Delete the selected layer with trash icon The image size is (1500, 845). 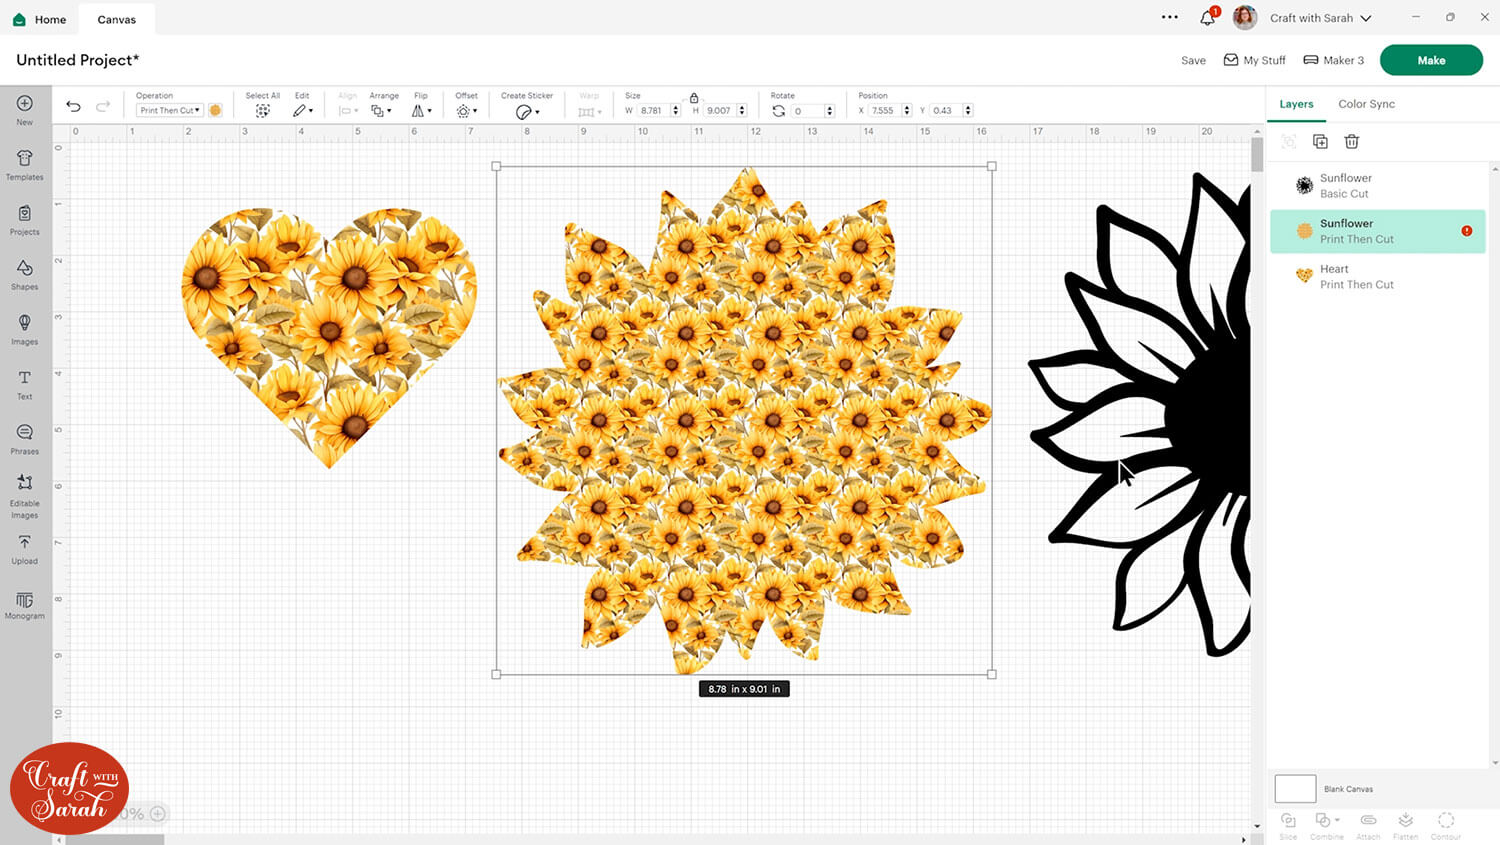click(x=1351, y=142)
